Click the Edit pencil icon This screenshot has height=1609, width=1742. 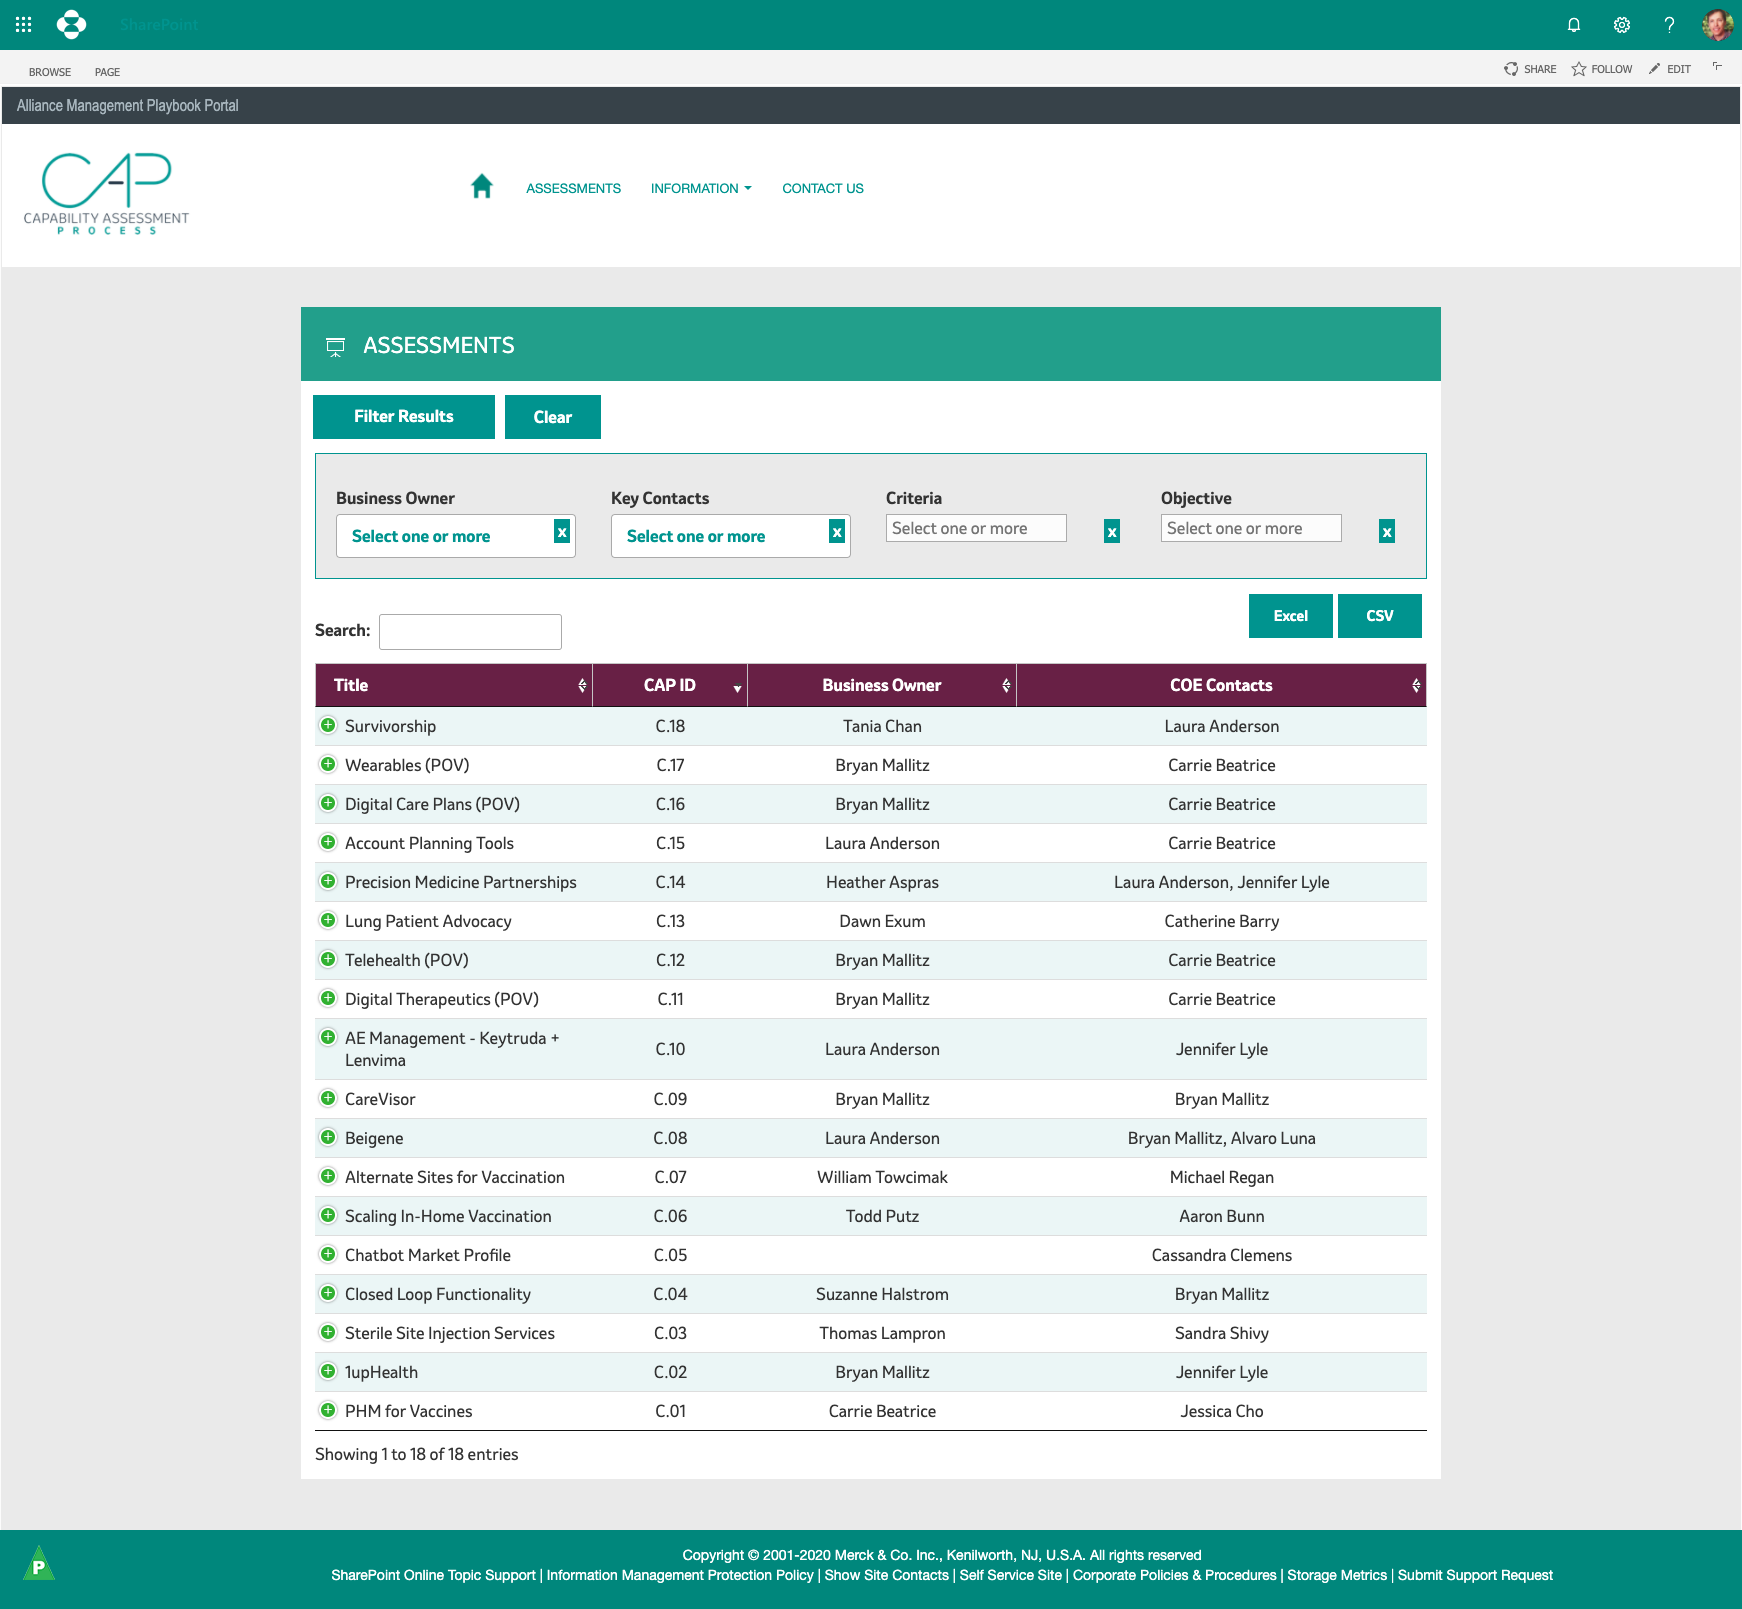pos(1655,69)
